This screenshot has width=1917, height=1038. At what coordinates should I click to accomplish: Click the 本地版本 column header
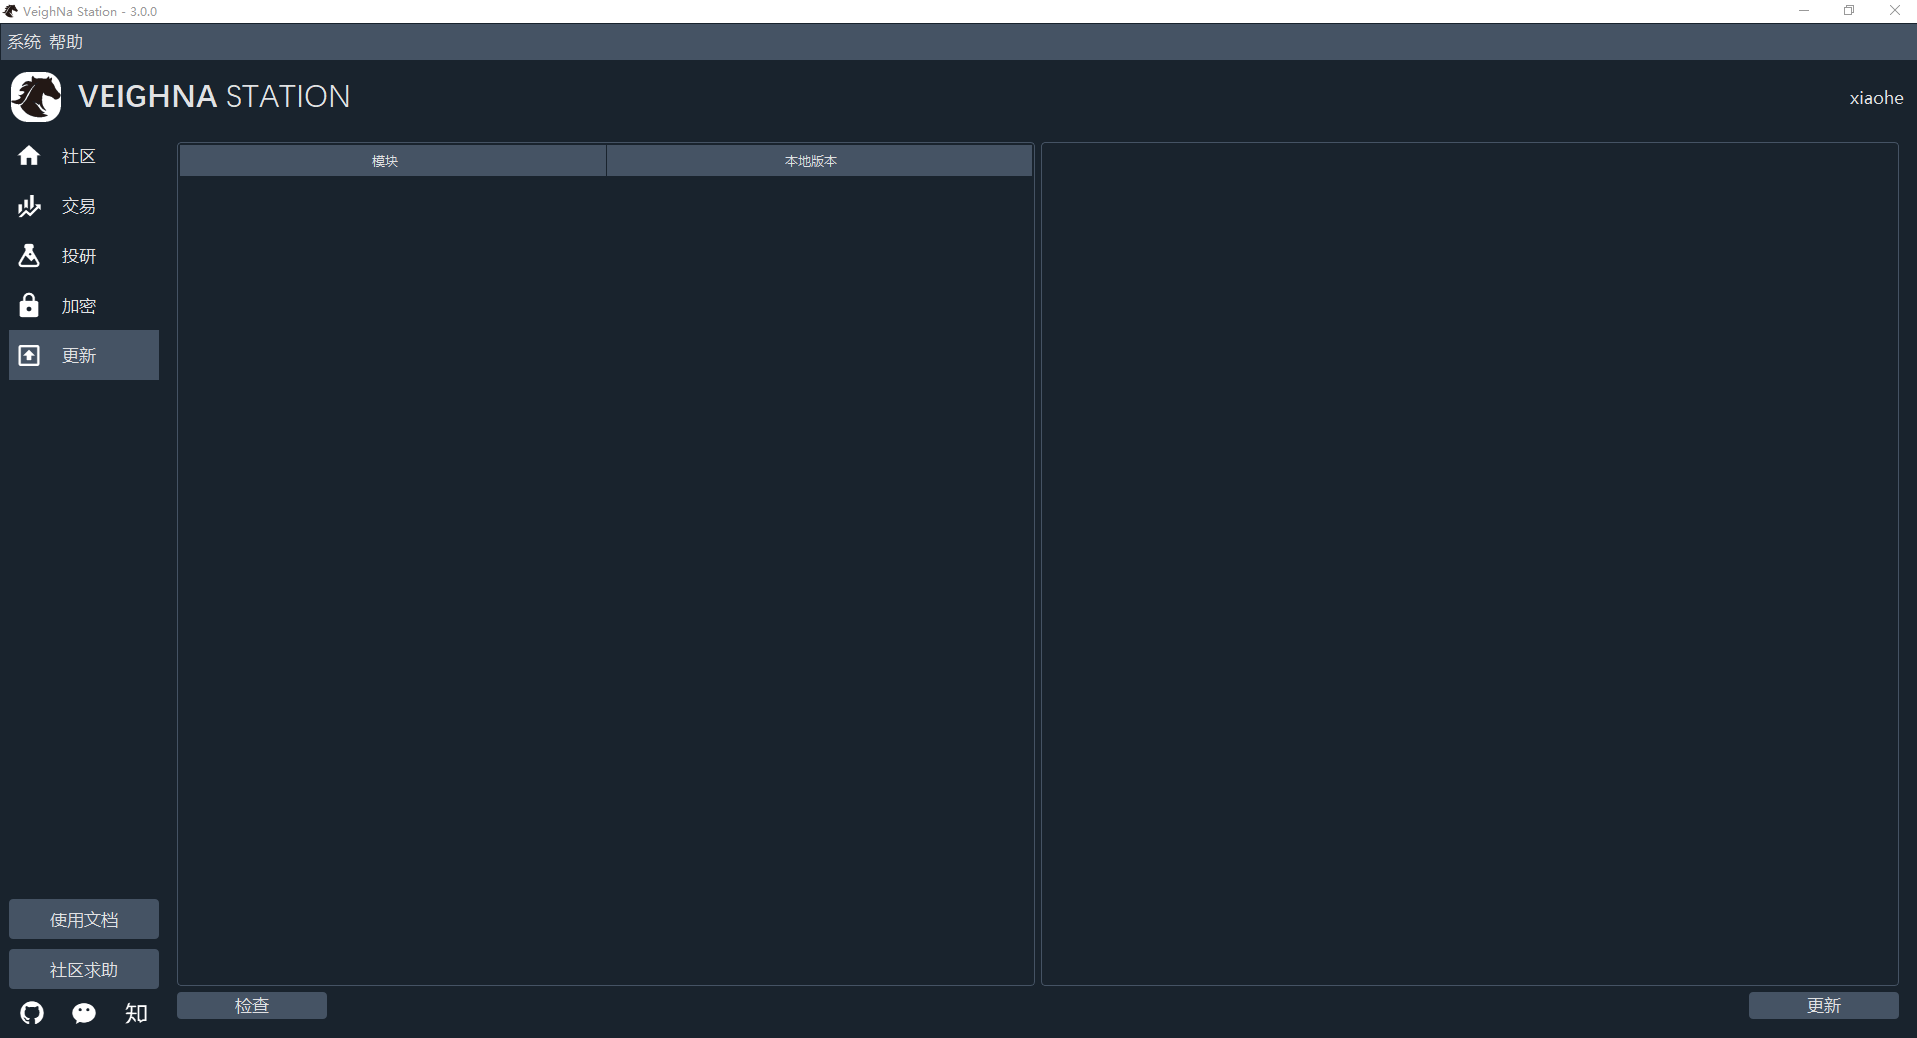810,160
